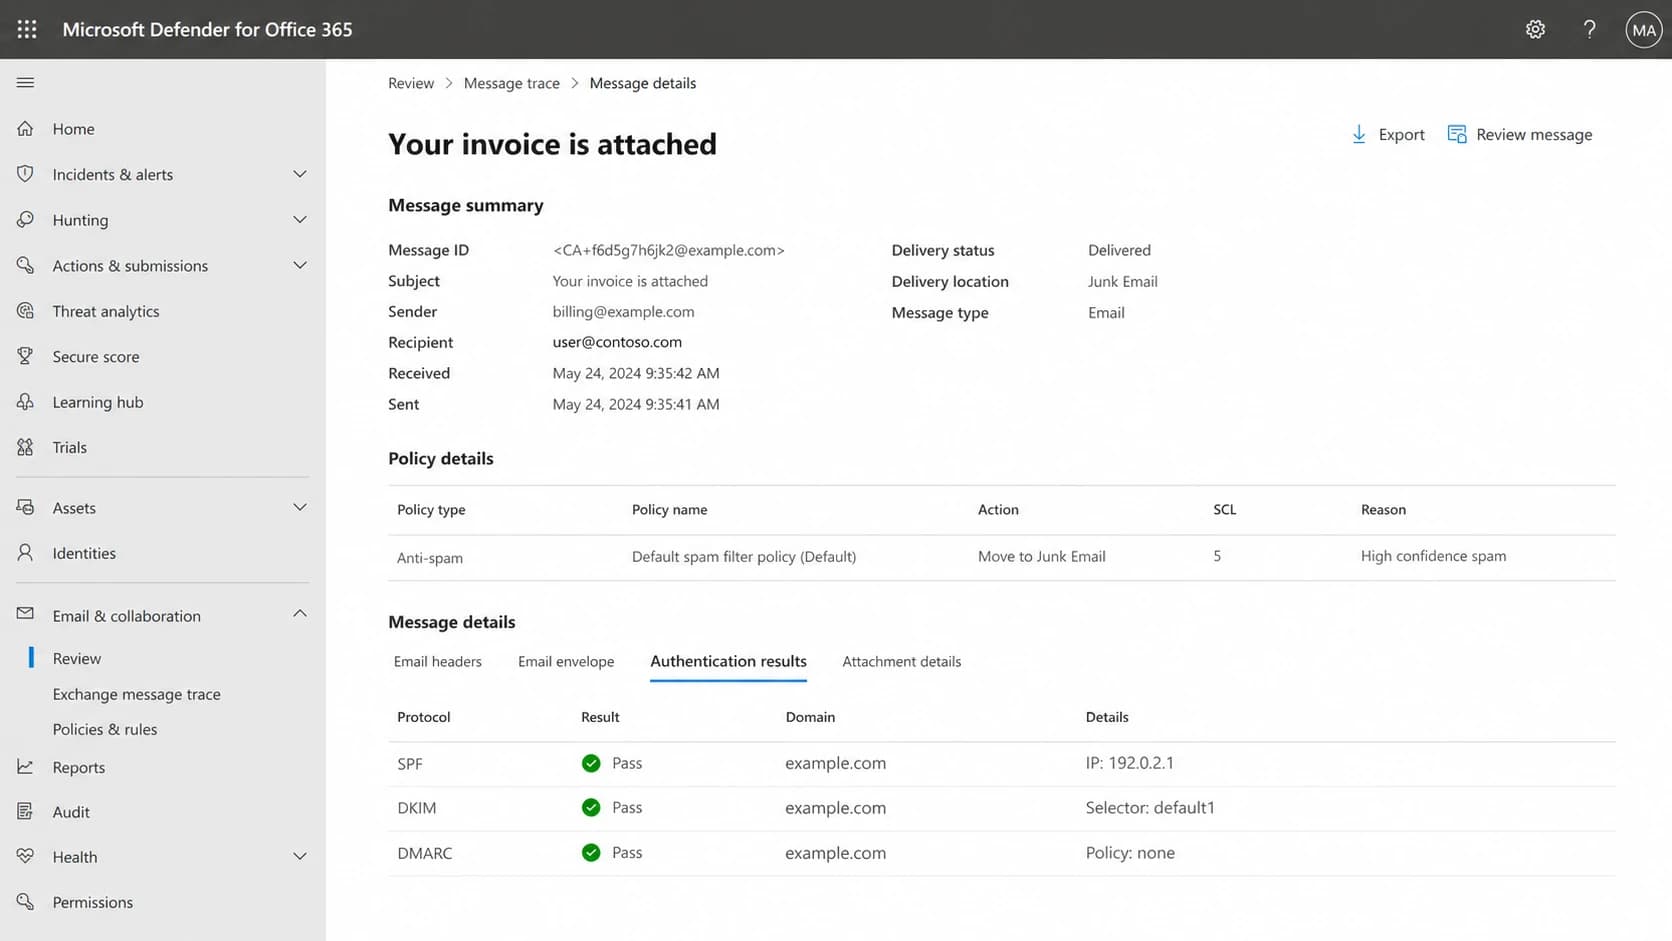Open the settings gear icon
The image size is (1672, 941).
[1535, 29]
